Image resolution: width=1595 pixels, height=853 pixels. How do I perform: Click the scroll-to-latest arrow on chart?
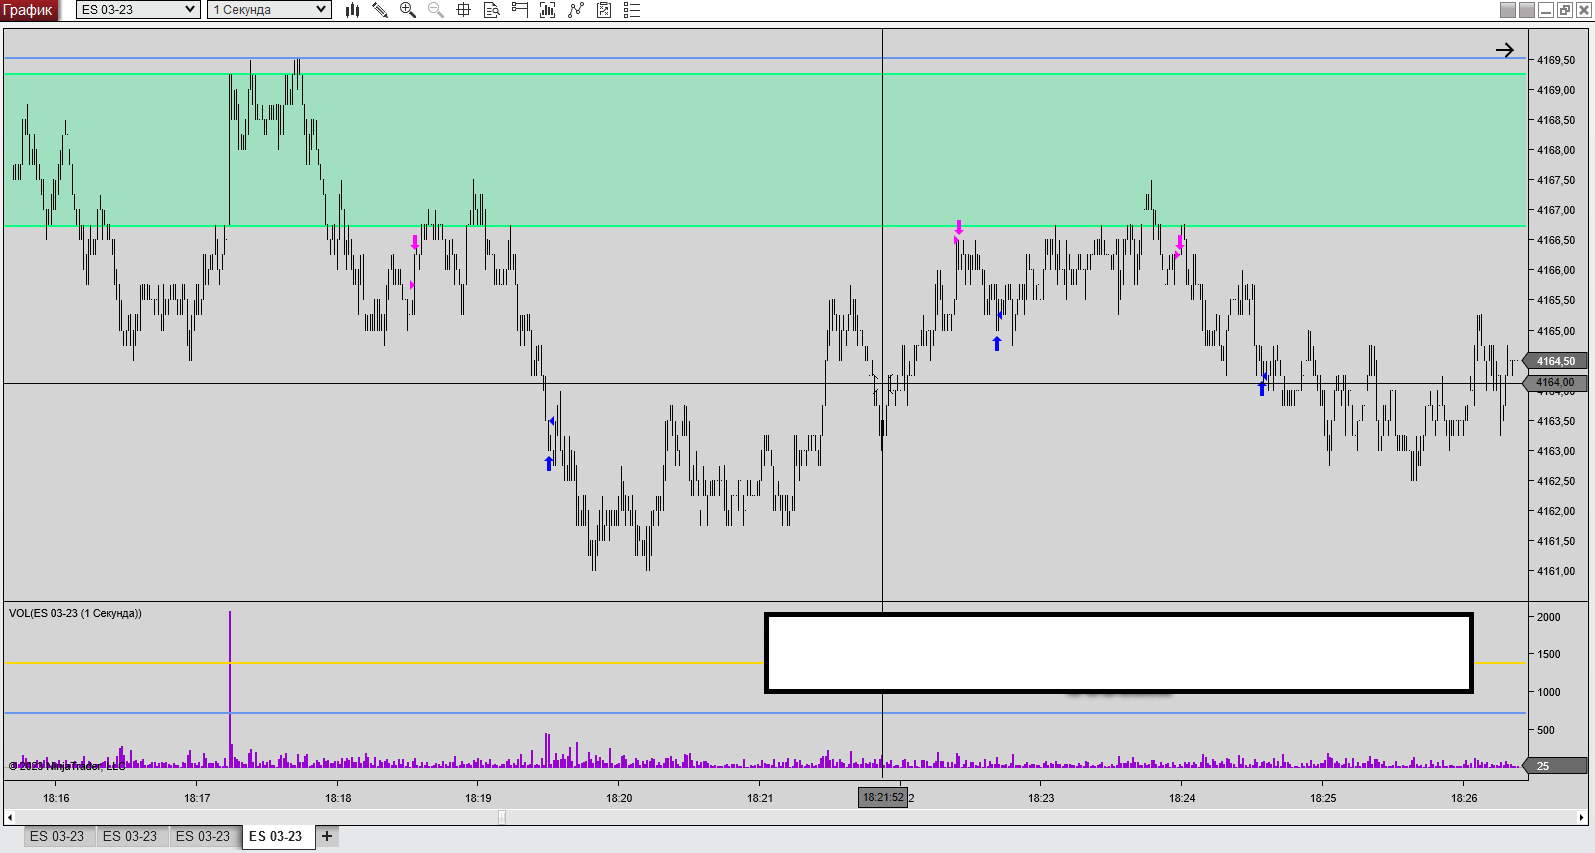[x=1504, y=50]
